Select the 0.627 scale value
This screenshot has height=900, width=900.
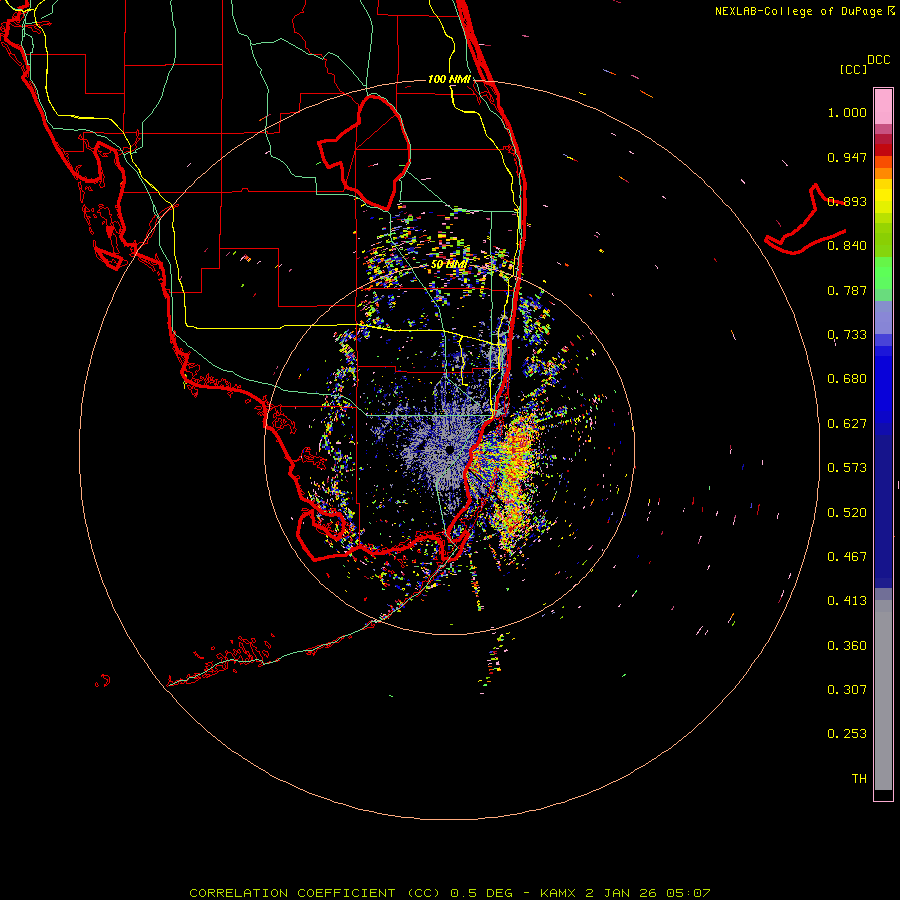(847, 424)
